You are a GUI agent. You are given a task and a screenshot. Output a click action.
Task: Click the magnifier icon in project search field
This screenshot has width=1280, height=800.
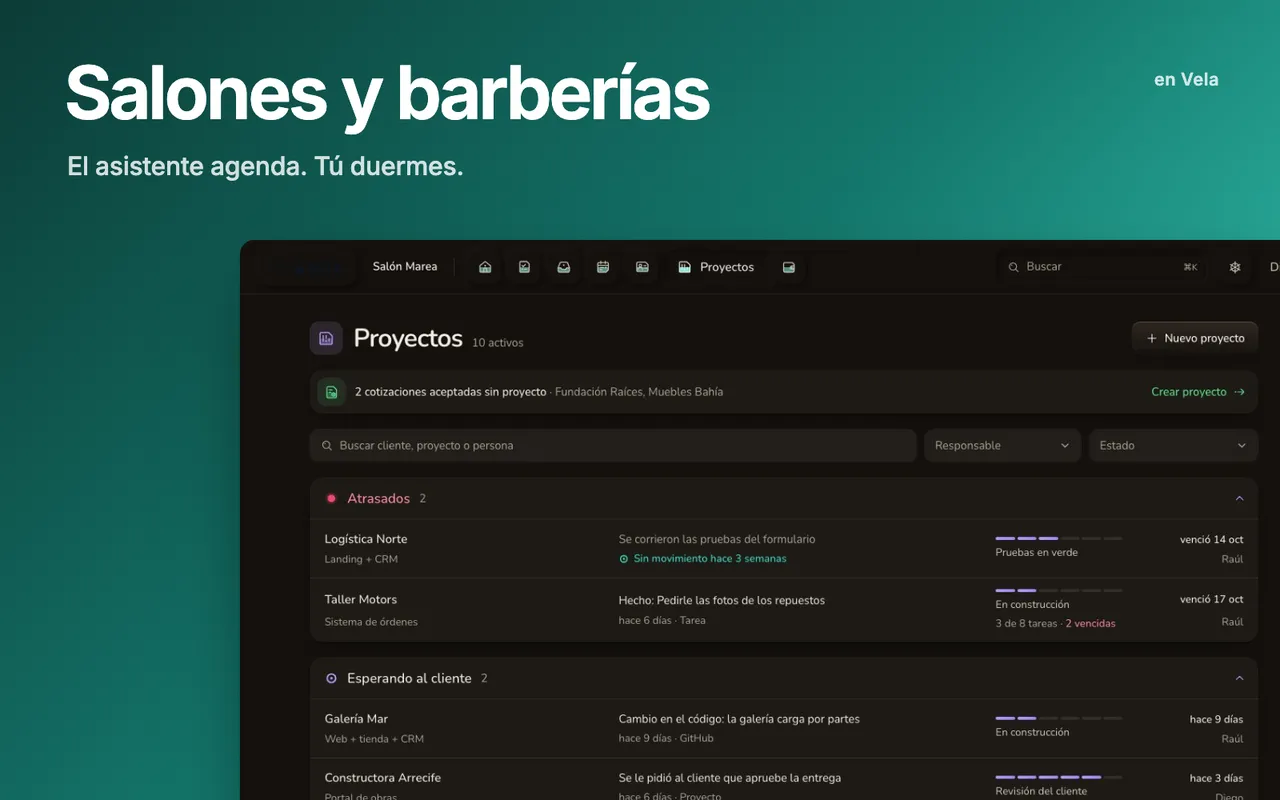(327, 446)
